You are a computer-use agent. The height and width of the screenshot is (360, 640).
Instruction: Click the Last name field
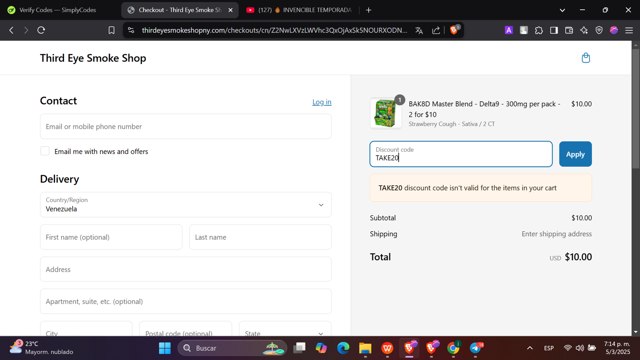(260, 237)
